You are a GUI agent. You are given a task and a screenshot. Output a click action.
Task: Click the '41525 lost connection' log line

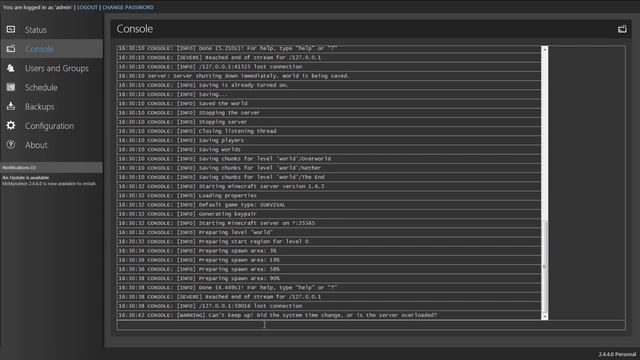tap(329, 67)
